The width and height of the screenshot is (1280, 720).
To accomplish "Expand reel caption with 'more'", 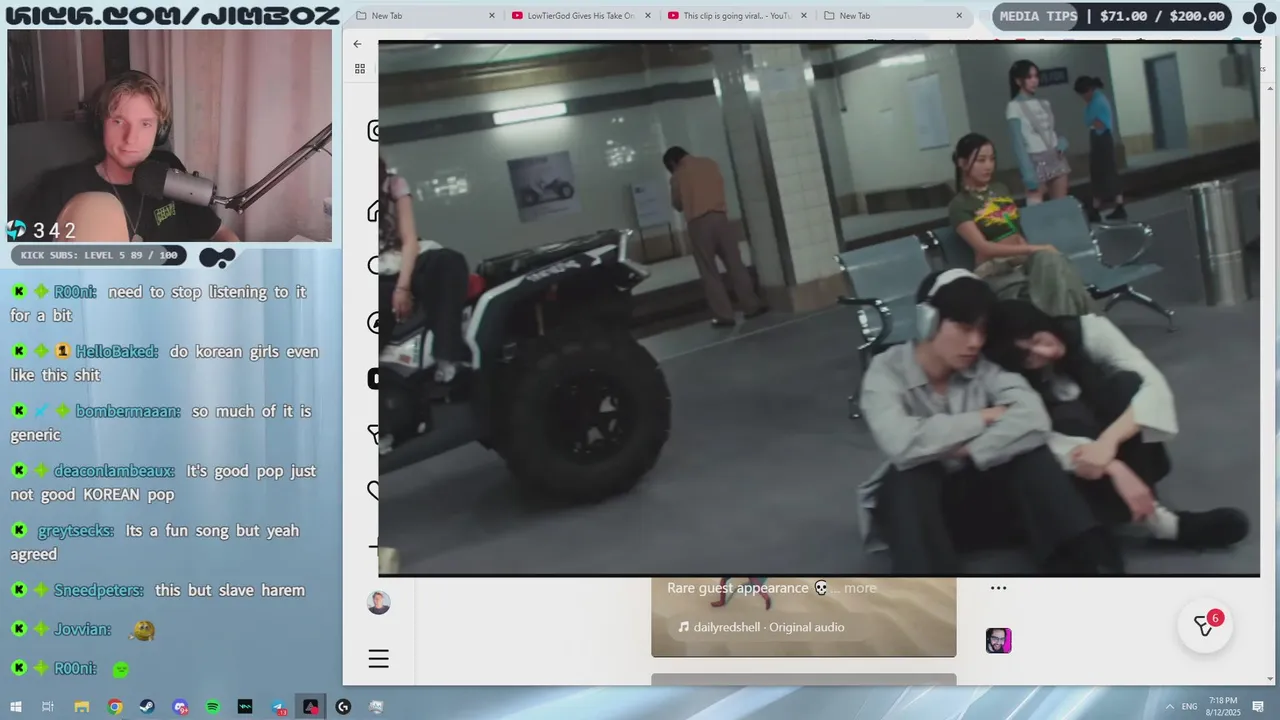I will tap(860, 588).
